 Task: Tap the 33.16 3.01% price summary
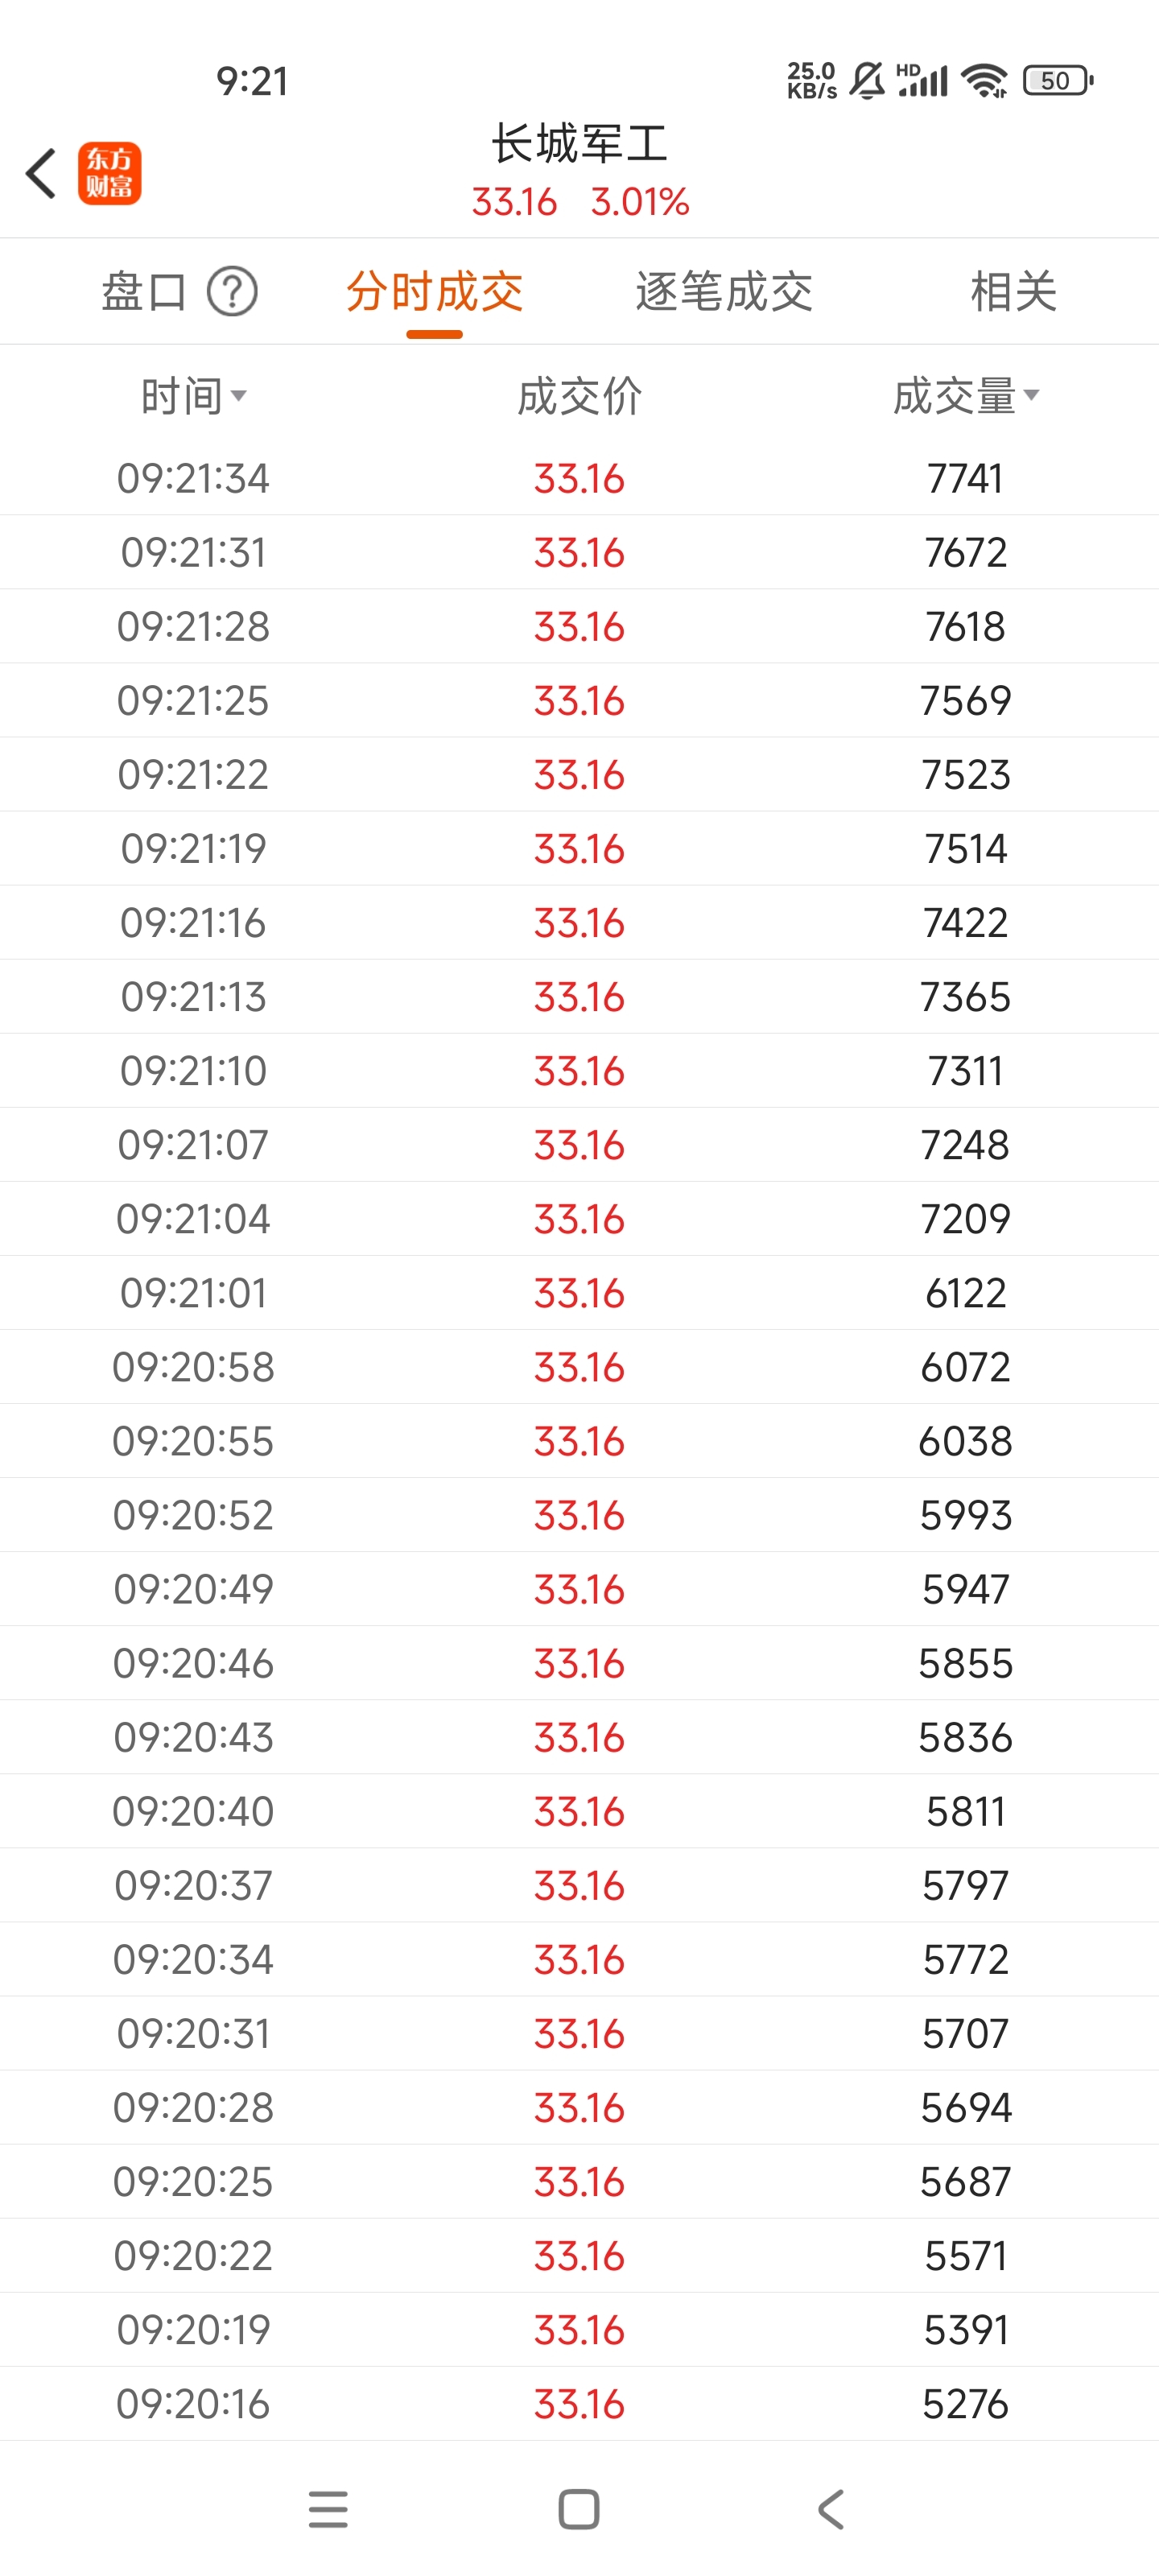(x=580, y=202)
